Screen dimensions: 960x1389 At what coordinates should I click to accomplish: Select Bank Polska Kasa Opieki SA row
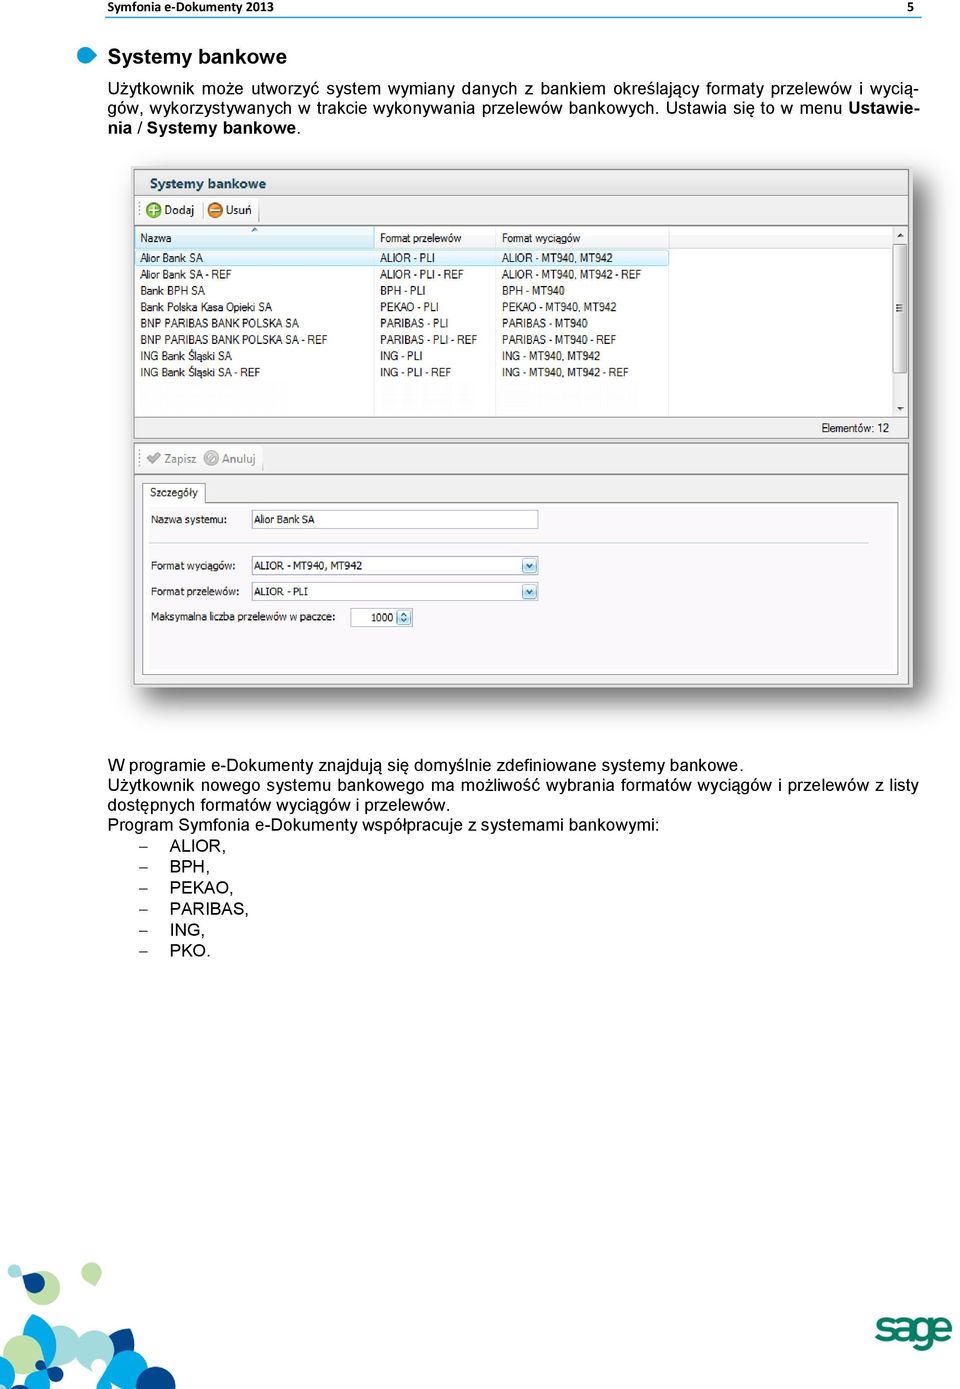[401, 307]
